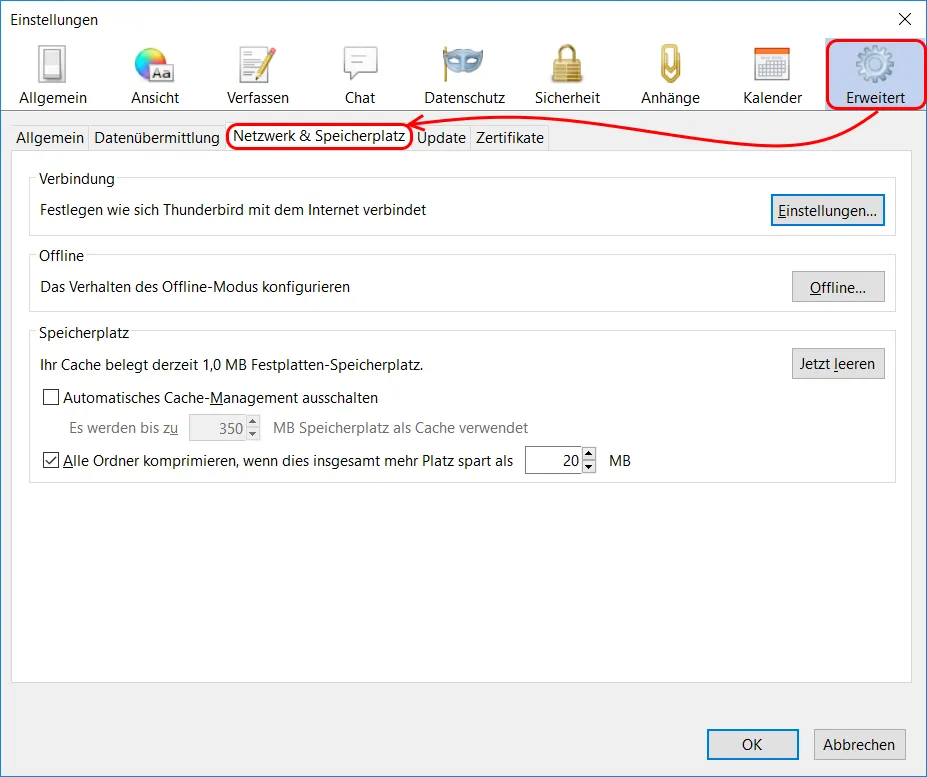Click the 20 MB compaction threshold field
The height and width of the screenshot is (777, 927).
(553, 460)
